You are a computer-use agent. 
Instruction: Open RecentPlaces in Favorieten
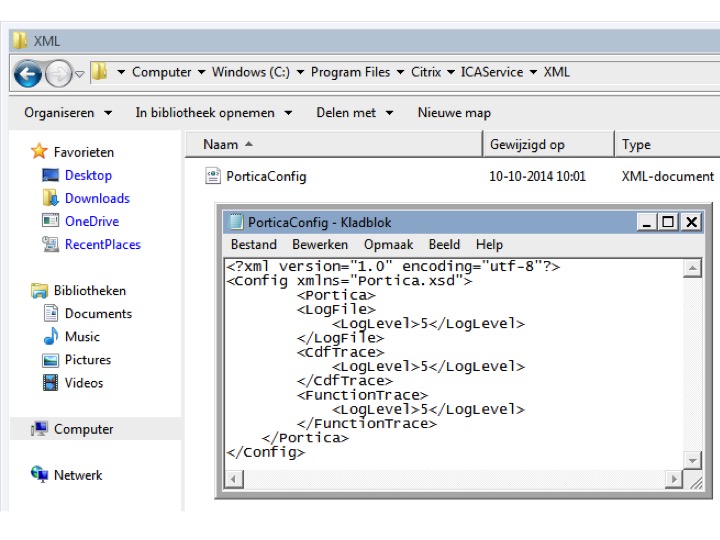point(103,244)
